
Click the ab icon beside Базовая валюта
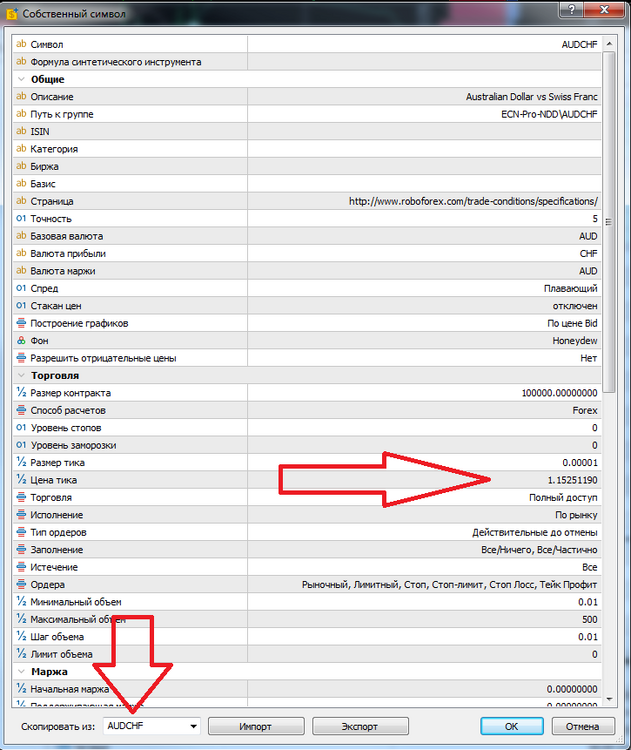click(21, 236)
